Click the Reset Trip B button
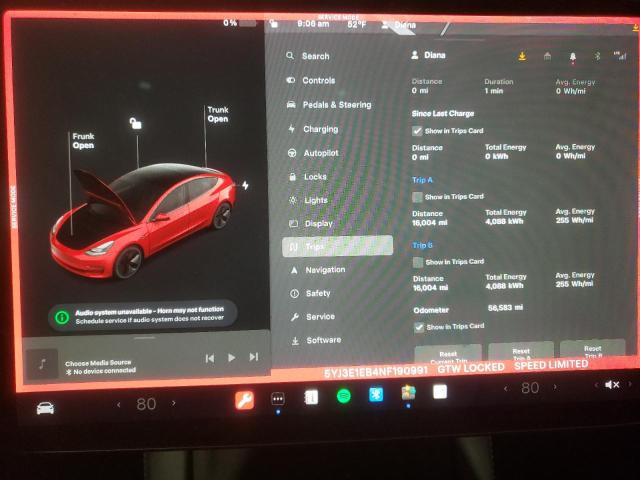 (593, 349)
